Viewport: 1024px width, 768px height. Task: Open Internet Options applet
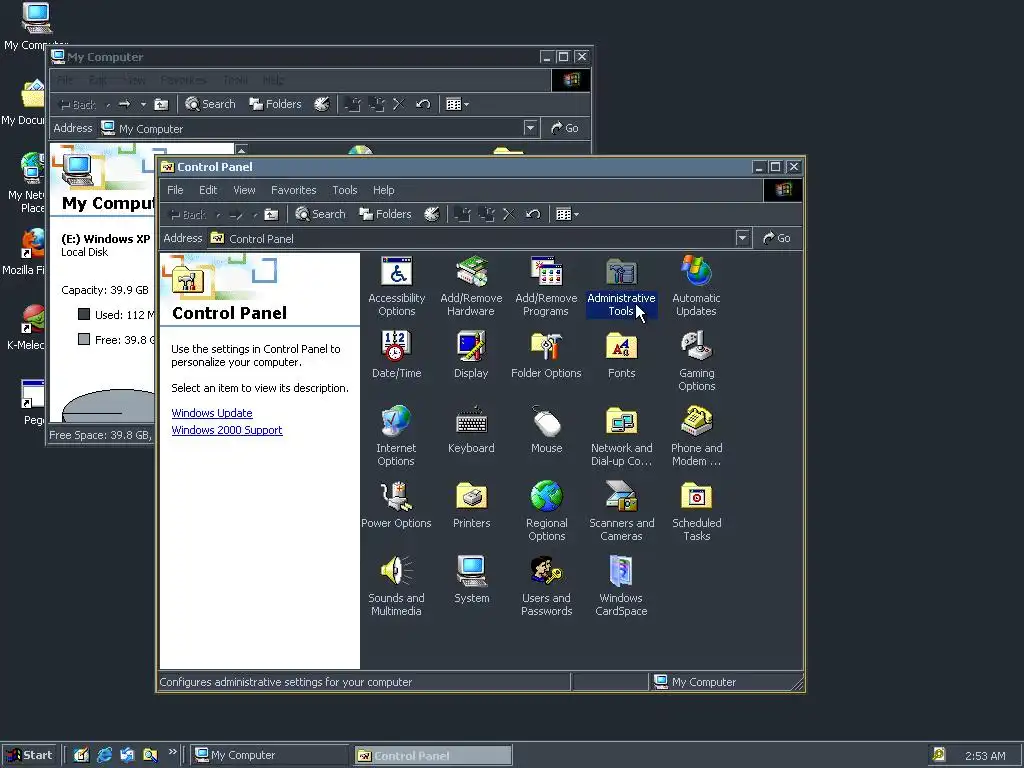click(x=396, y=436)
